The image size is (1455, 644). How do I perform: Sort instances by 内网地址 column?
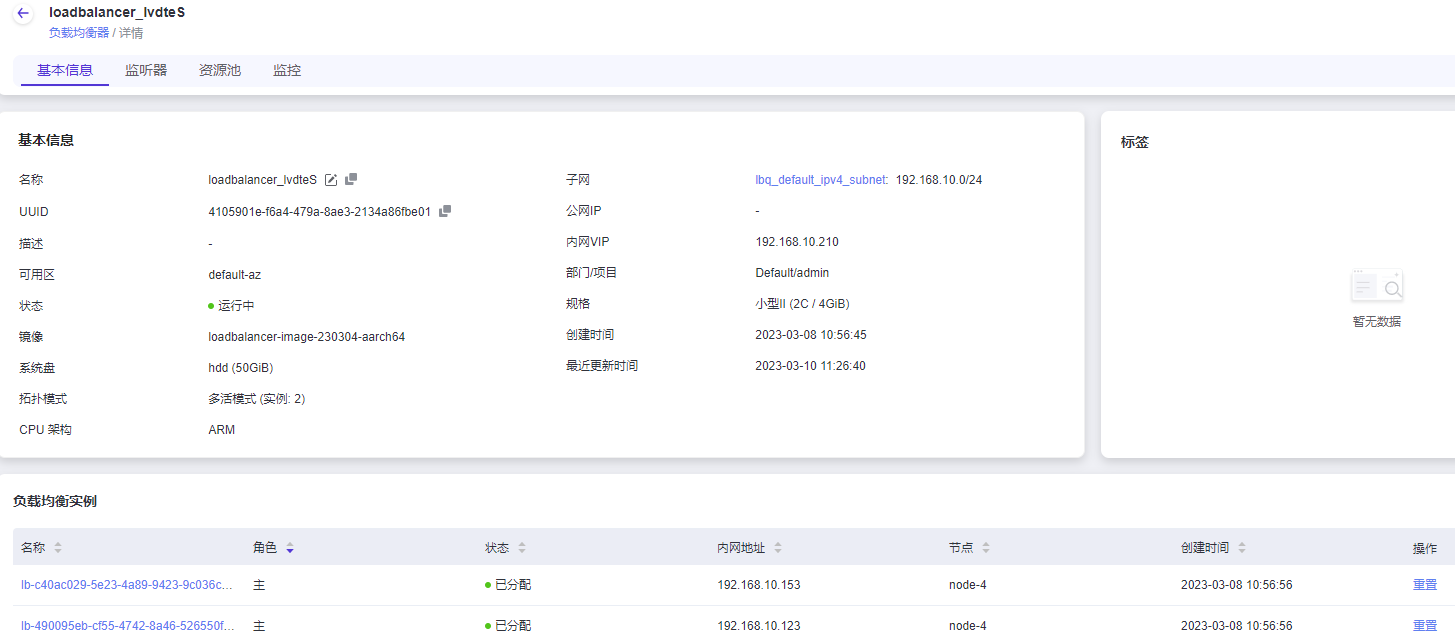point(778,548)
